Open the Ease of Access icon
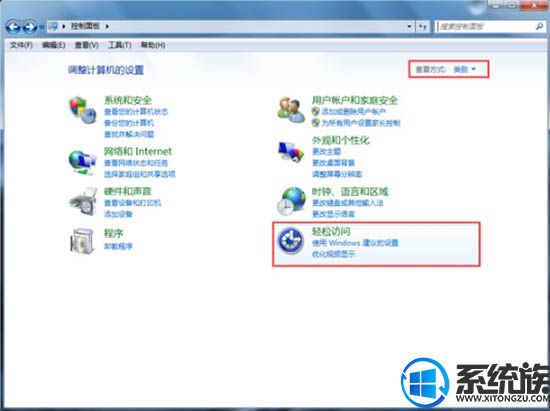Image resolution: width=550 pixels, height=411 pixels. (290, 241)
